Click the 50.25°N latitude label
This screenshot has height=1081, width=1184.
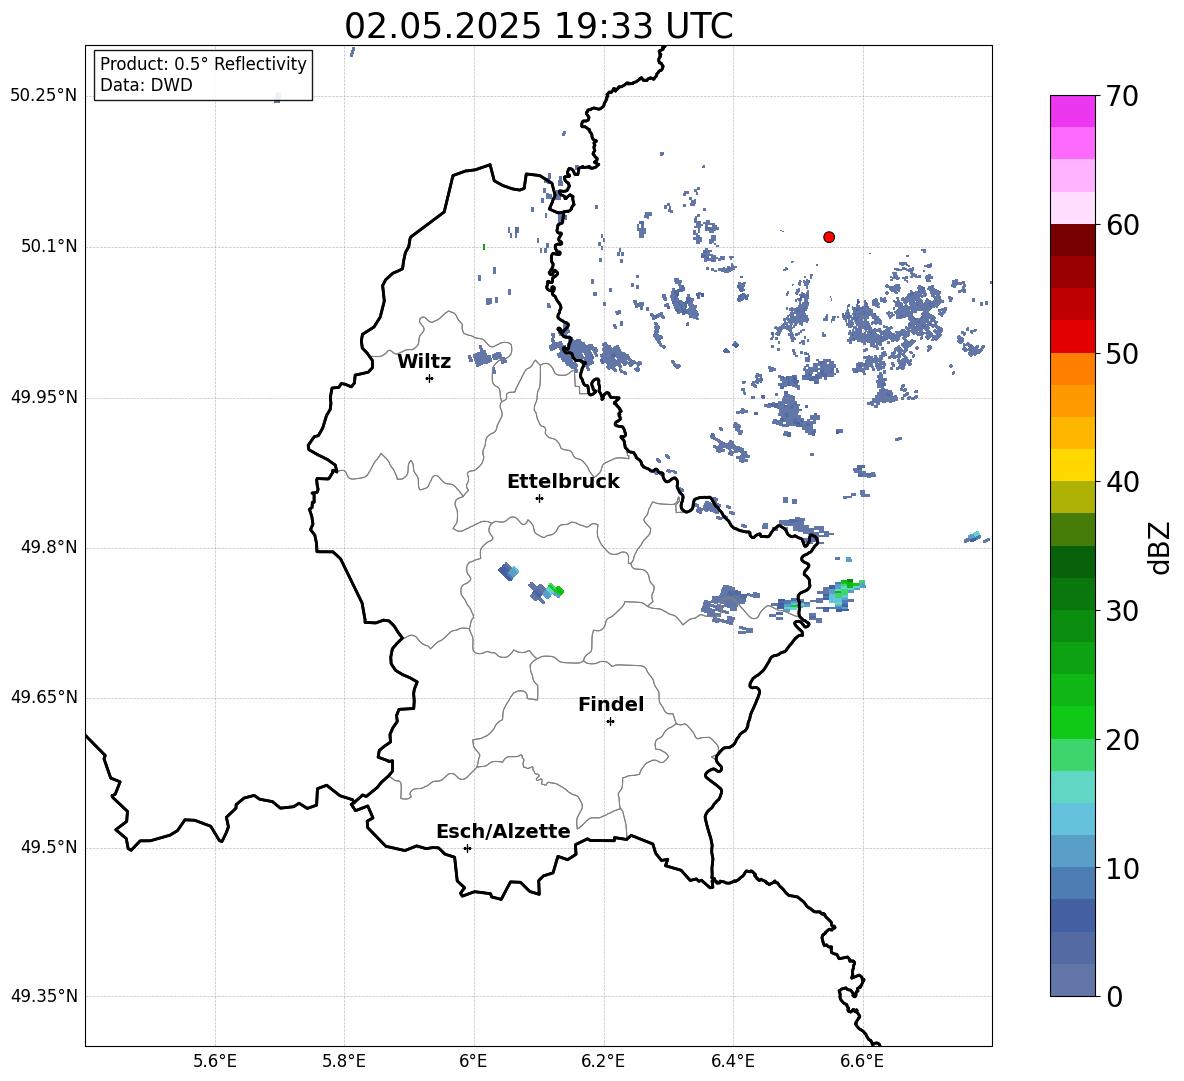click(x=44, y=96)
